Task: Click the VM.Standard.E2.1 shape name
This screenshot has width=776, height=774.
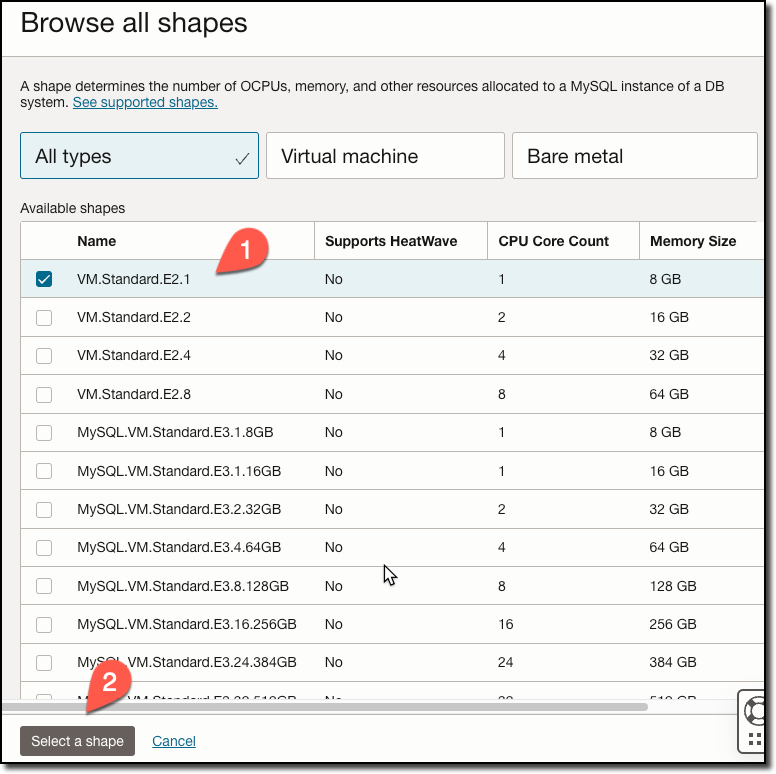Action: point(134,279)
